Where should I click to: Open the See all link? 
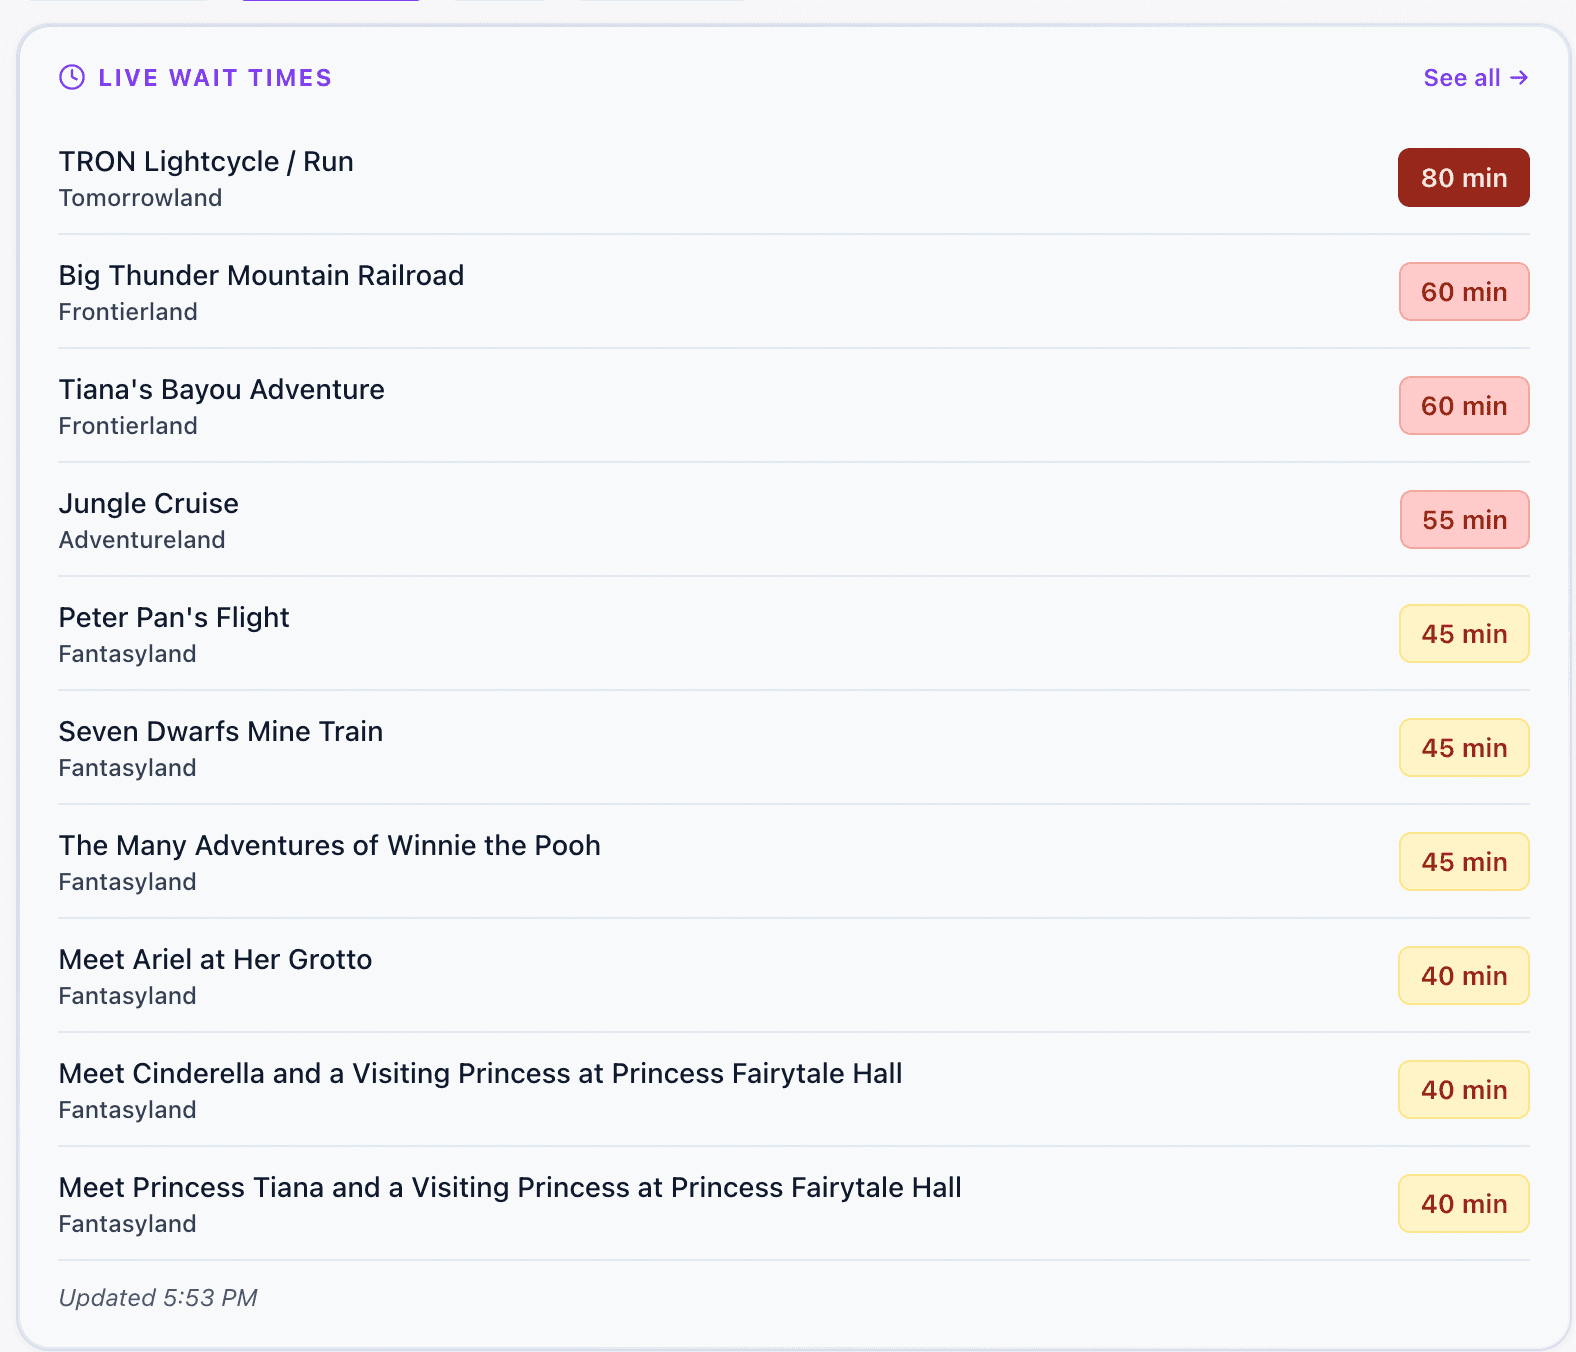pyautogui.click(x=1476, y=77)
